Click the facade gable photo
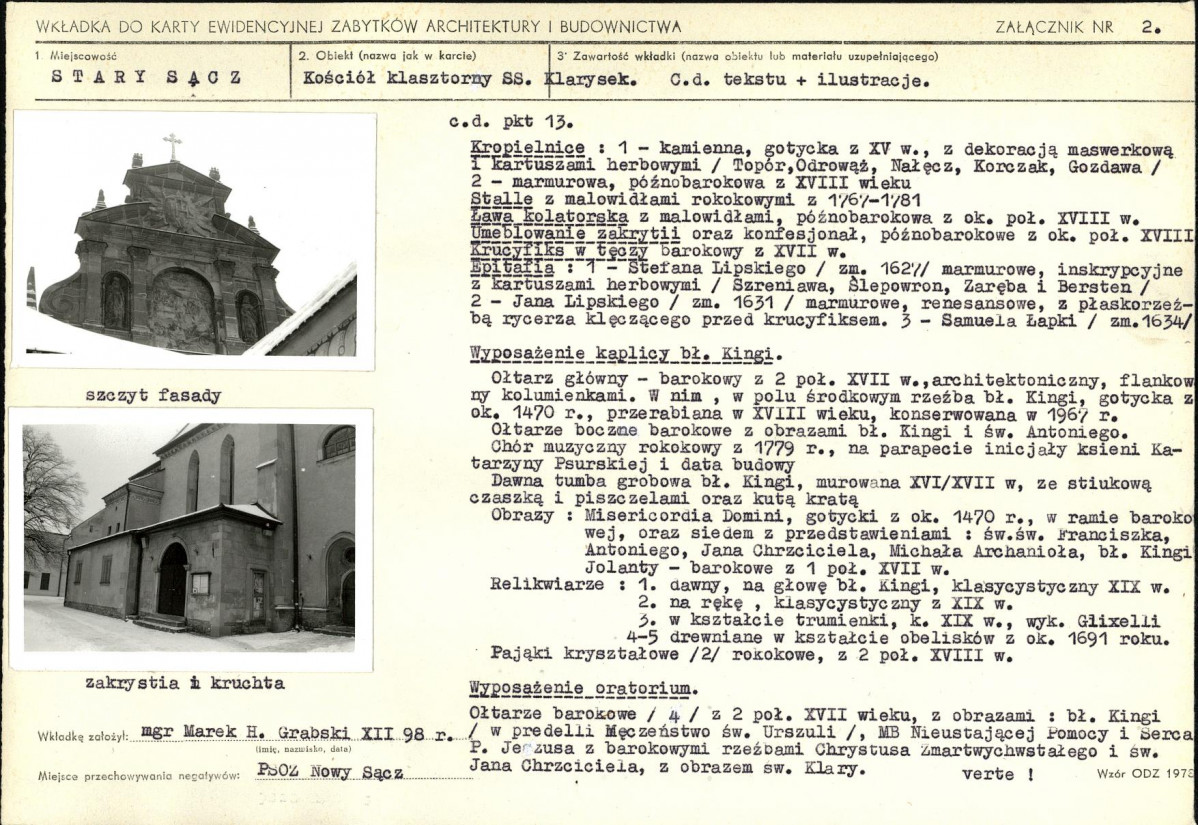The width and height of the screenshot is (1198, 825). tap(193, 241)
